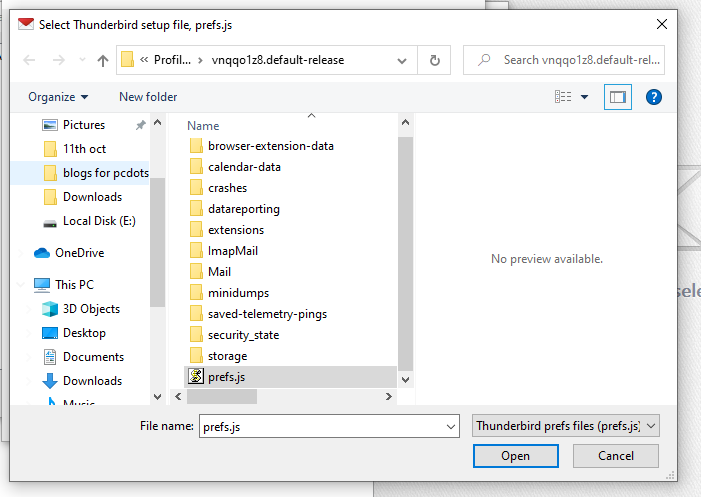Click the vnqqo1z8.default-release breadcrumb
The height and width of the screenshot is (497, 701).
coord(278,60)
